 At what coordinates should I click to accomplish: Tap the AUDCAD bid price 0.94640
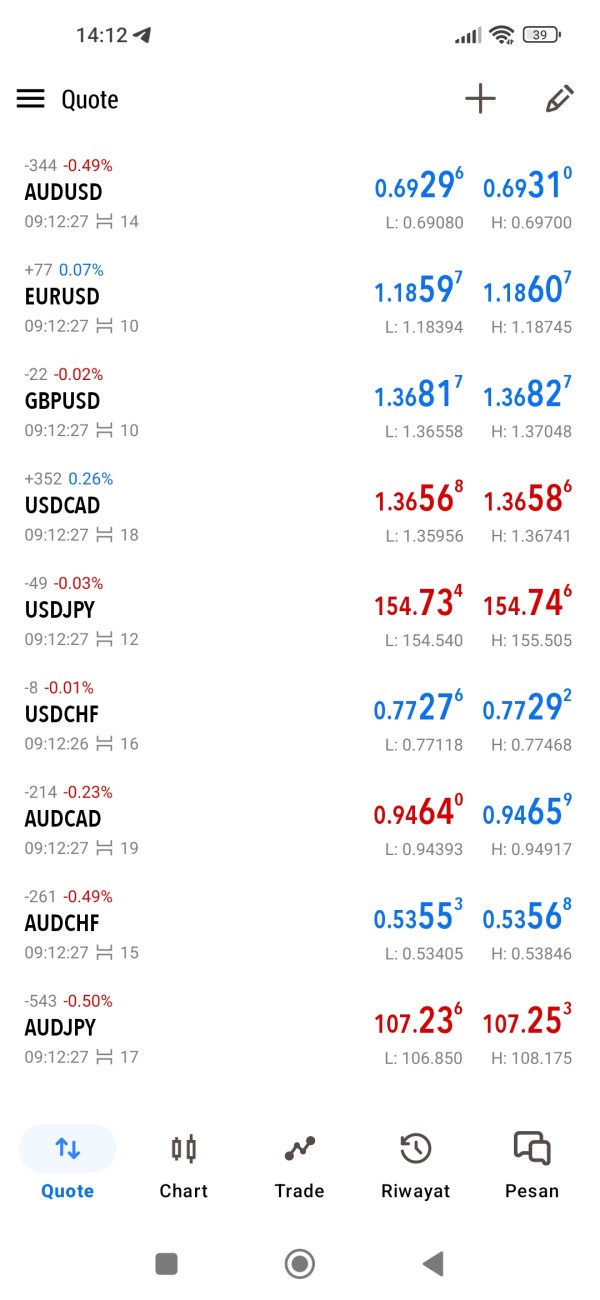(418, 812)
